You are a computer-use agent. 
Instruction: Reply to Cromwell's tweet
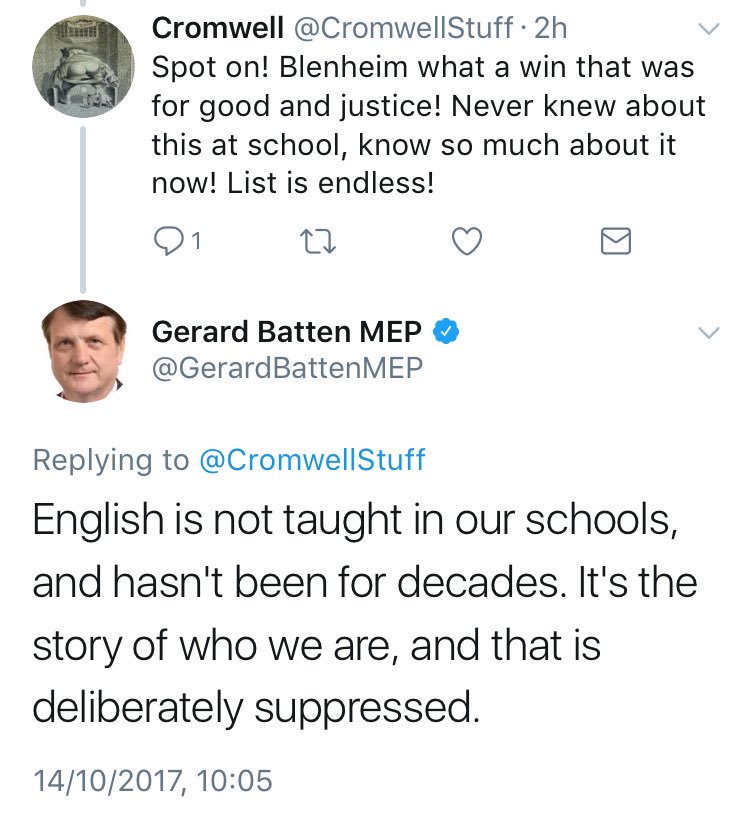[x=167, y=240]
